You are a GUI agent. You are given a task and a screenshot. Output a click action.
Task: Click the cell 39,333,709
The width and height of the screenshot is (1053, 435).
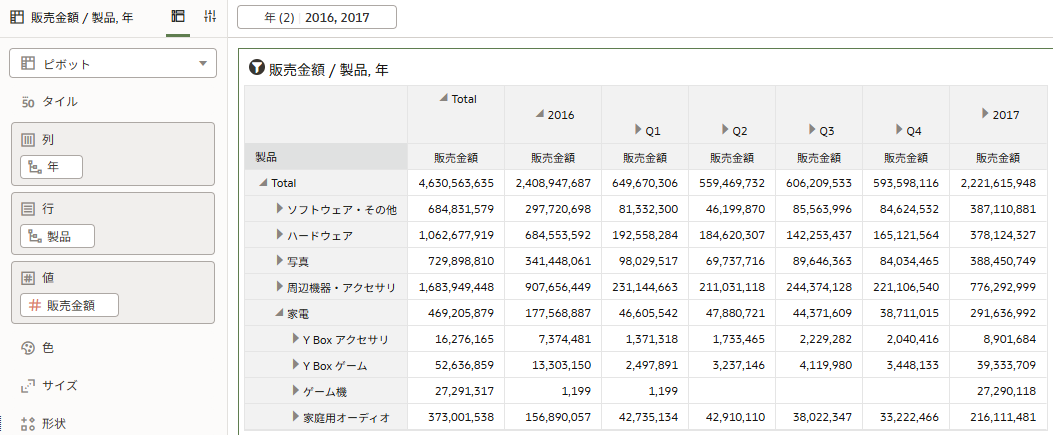click(997, 365)
